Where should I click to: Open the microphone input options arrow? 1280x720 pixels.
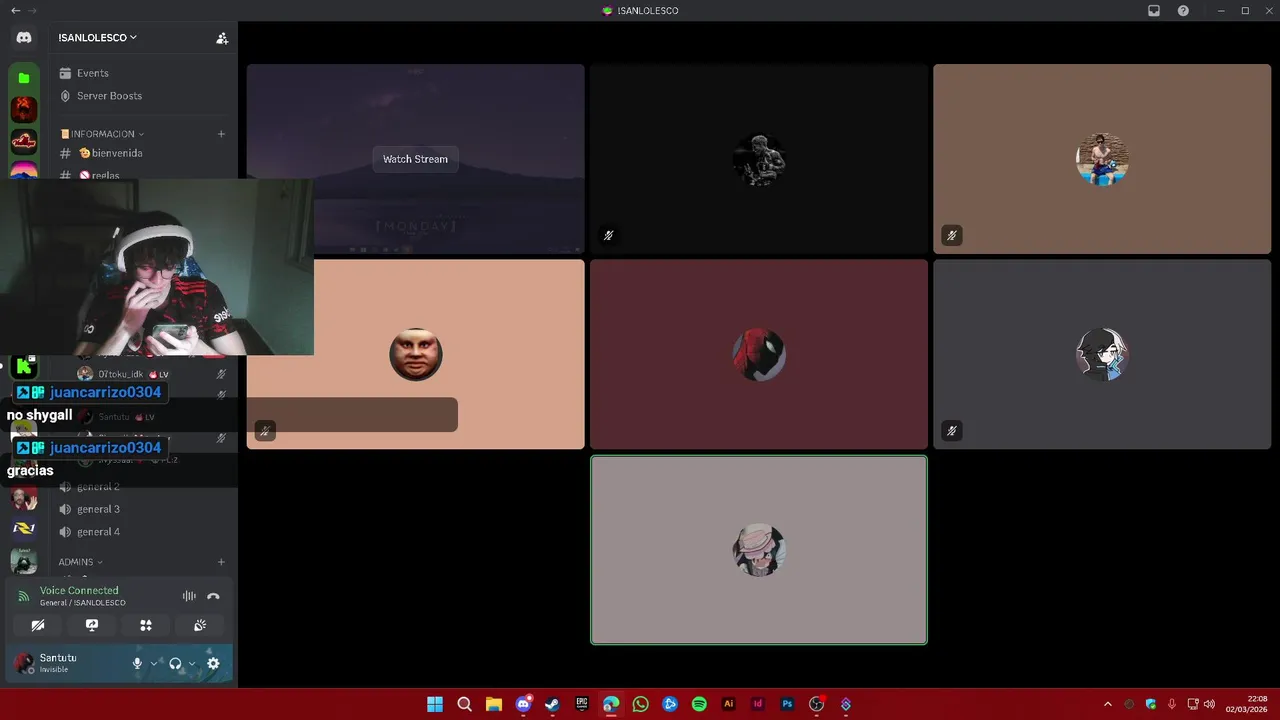tap(154, 663)
